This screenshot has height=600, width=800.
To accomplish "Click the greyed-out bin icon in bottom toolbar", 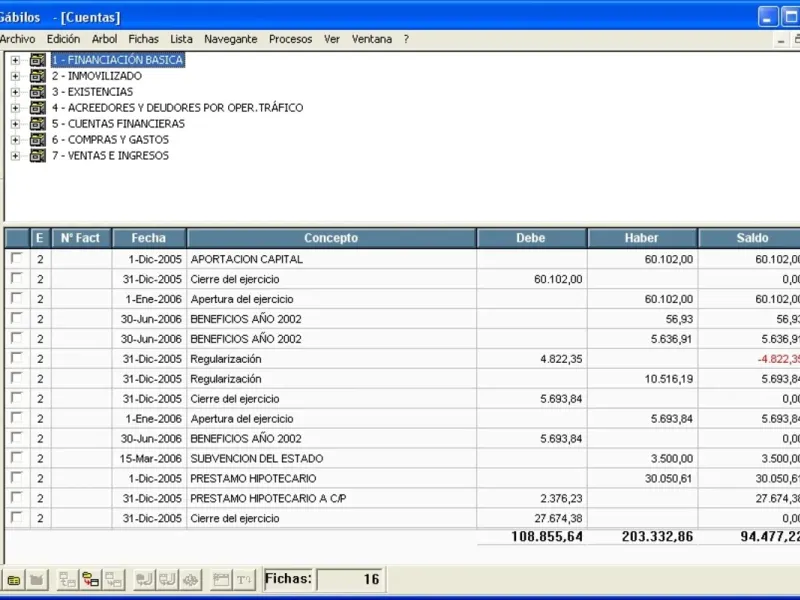I will (x=37, y=580).
